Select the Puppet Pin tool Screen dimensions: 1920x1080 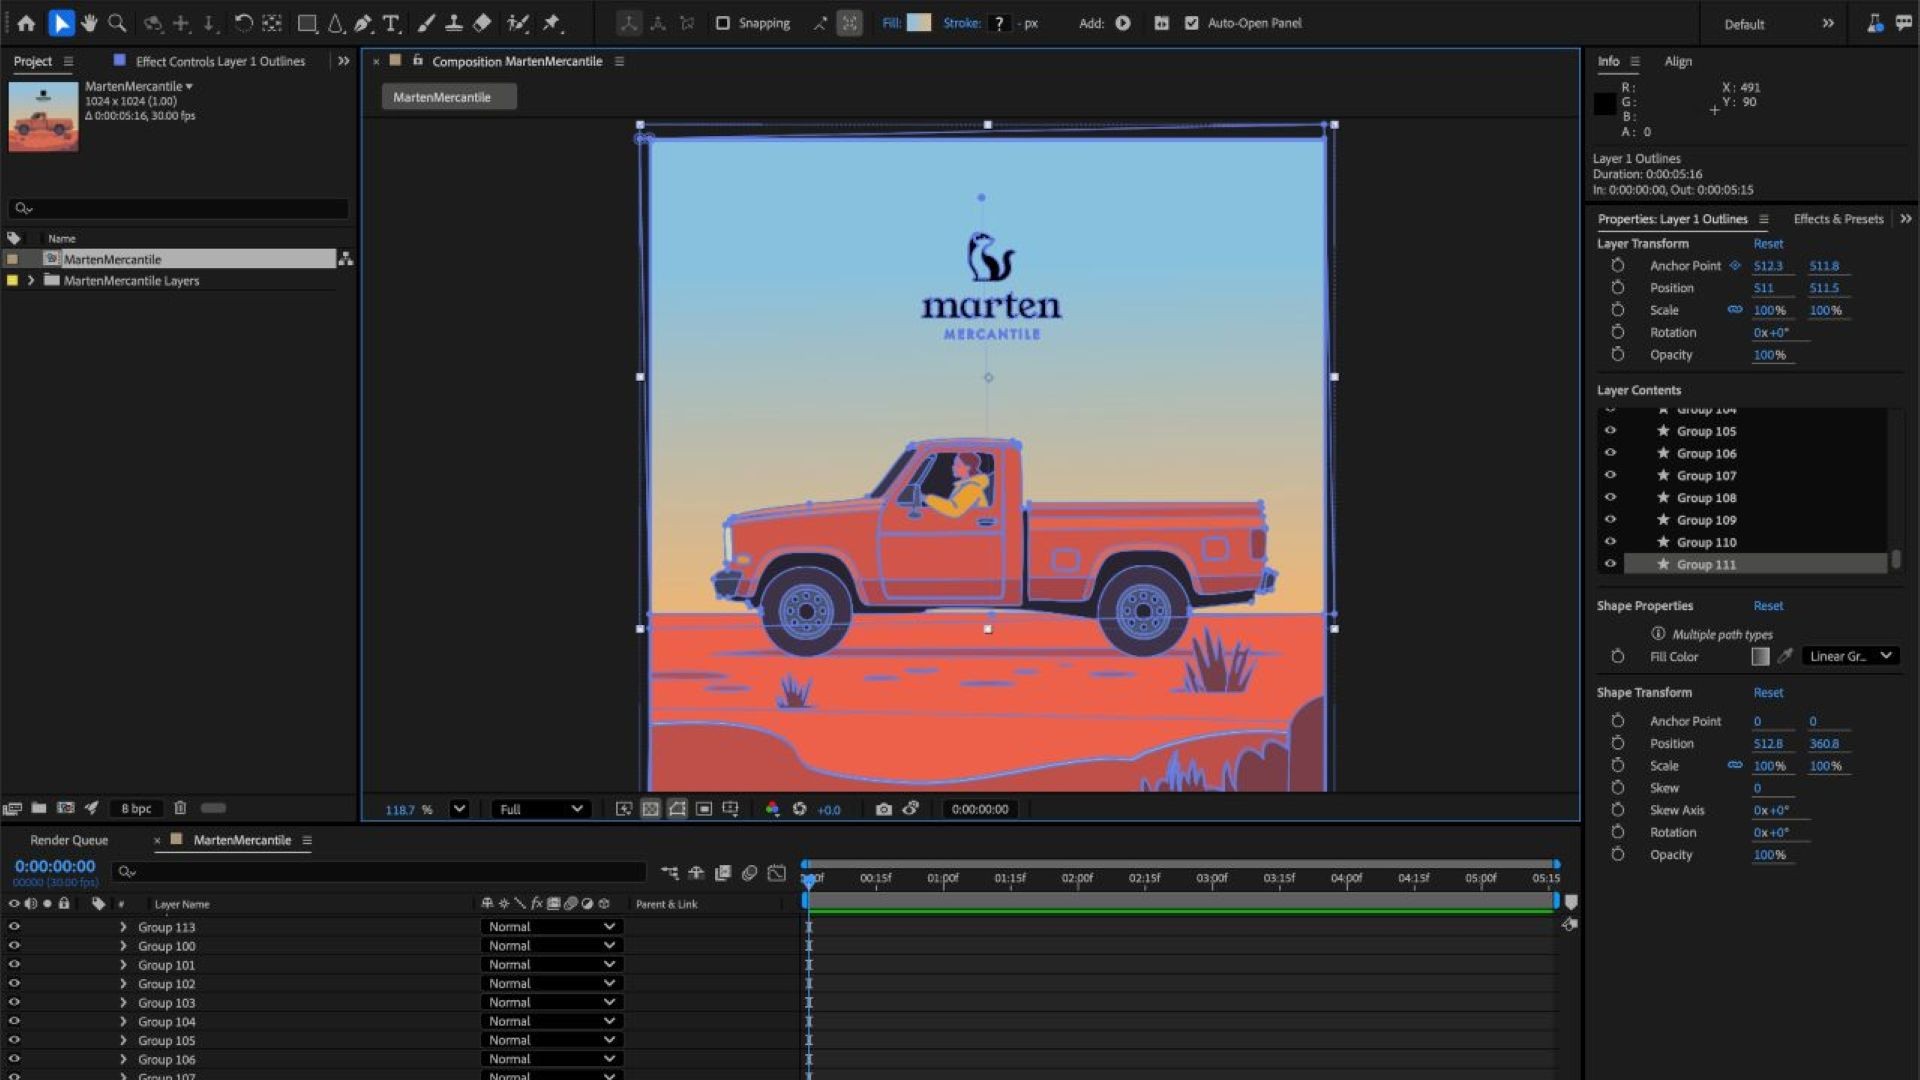[x=552, y=23]
